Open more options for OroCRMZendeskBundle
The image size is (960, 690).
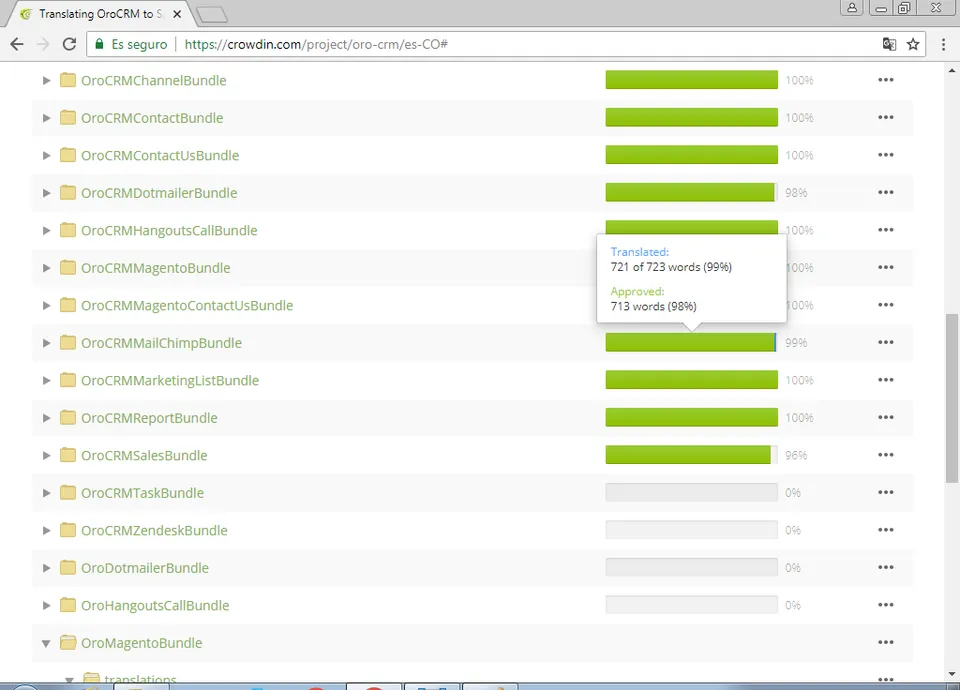[885, 530]
